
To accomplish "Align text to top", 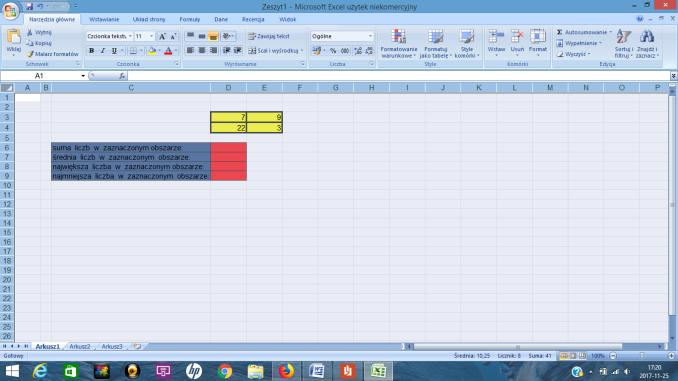I will [190, 36].
